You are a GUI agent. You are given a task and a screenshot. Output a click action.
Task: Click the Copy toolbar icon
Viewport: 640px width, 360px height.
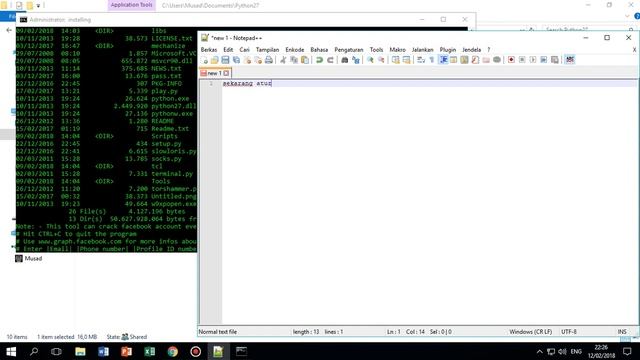click(x=294, y=60)
